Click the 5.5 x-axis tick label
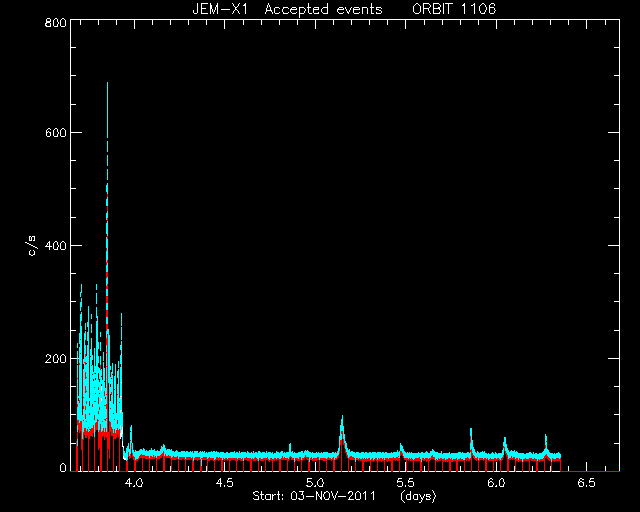This screenshot has width=640, height=512. coord(405,483)
